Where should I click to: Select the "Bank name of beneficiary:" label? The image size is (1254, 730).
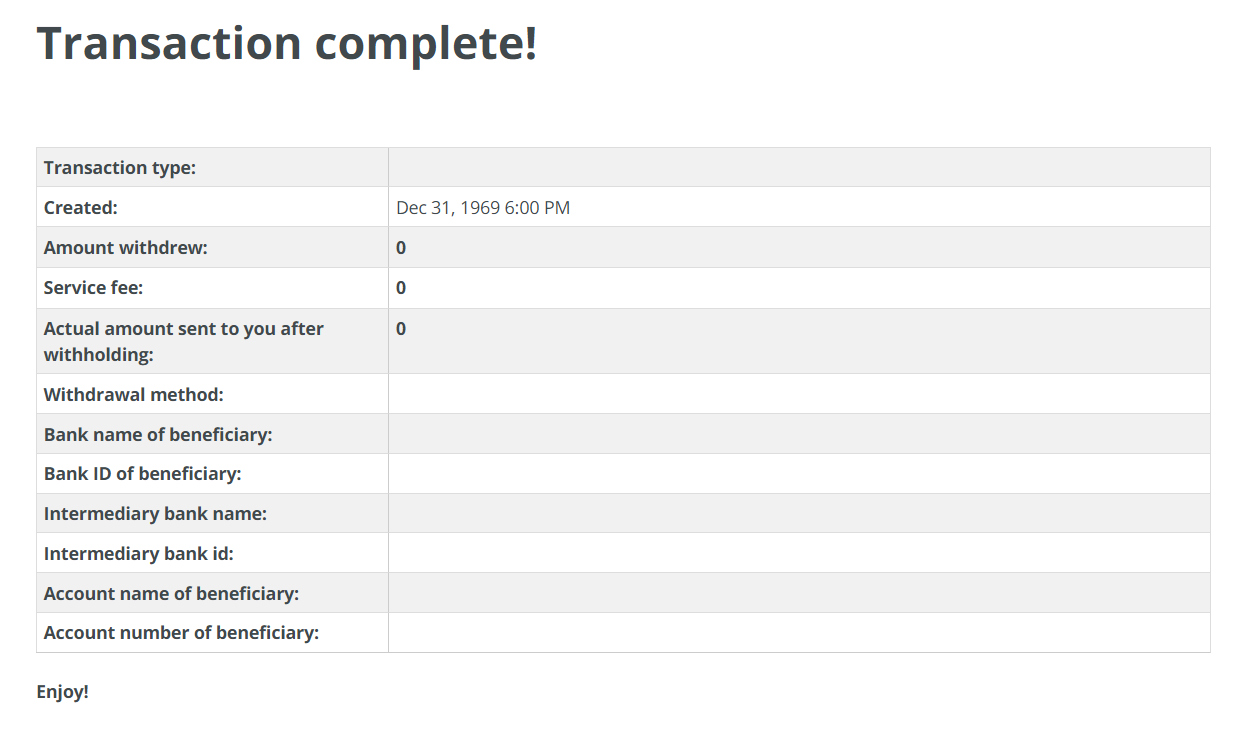click(x=158, y=435)
